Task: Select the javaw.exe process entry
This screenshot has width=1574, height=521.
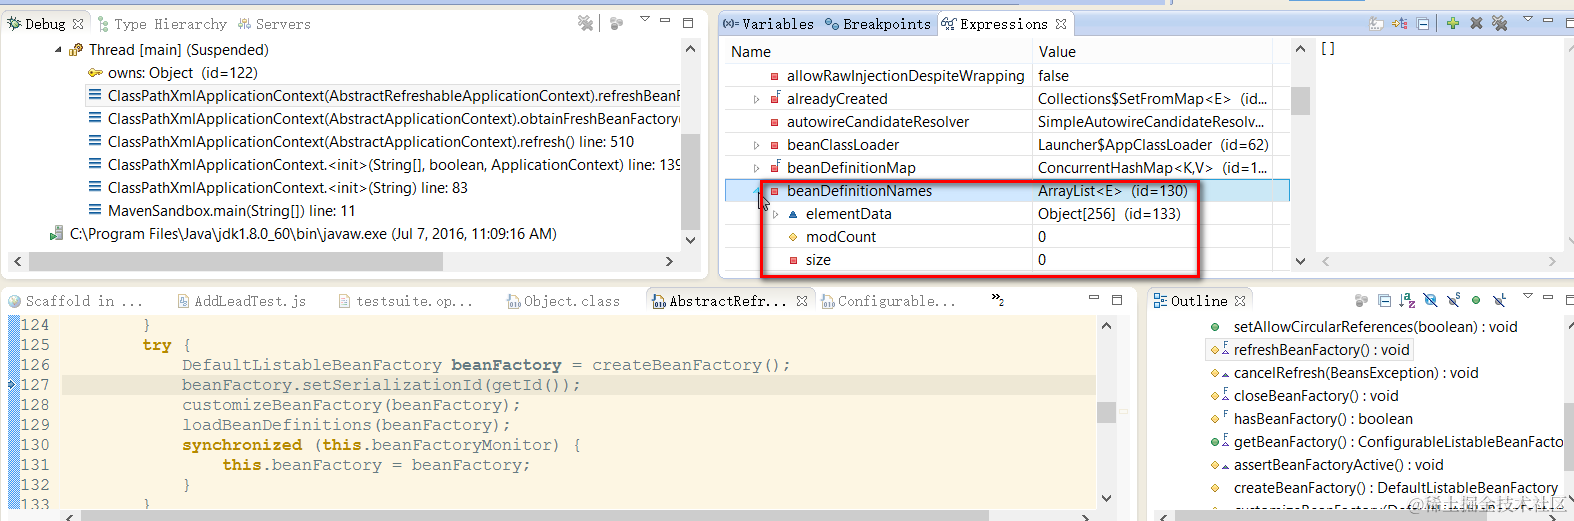Action: coord(303,234)
